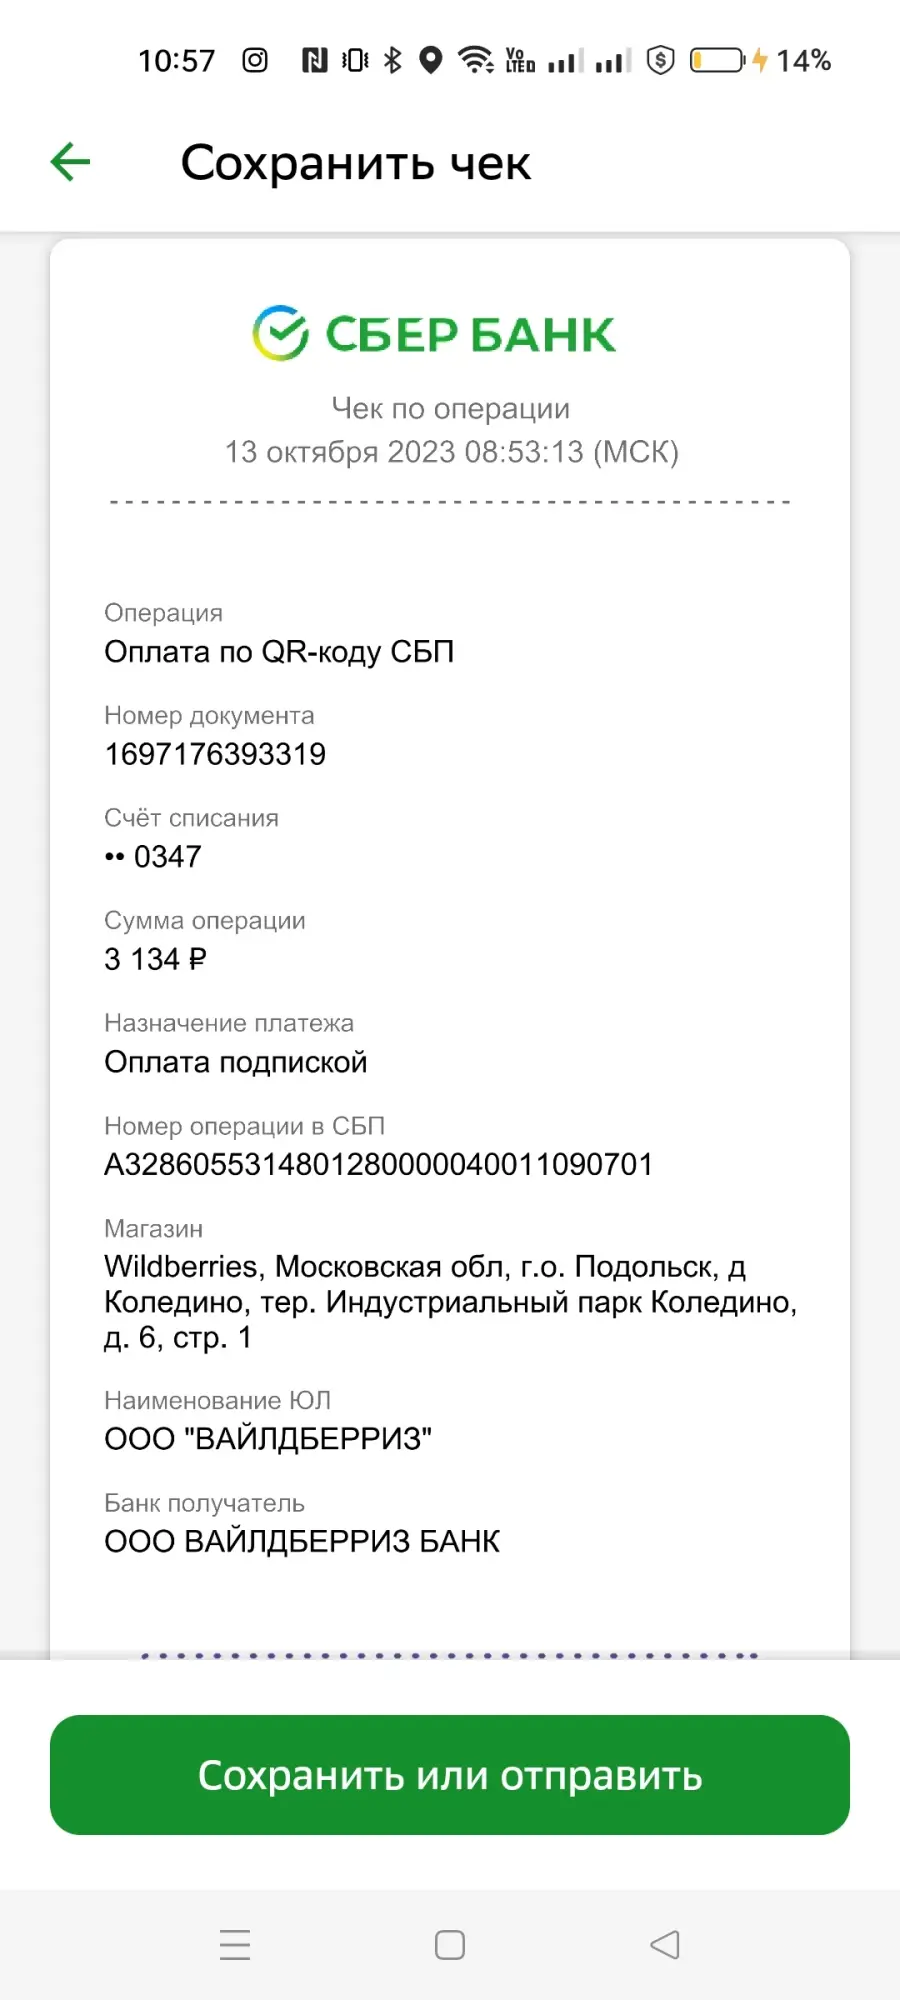Image resolution: width=900 pixels, height=2000 pixels.
Task: Tap the 3 134 ₽ operation amount
Action: [x=155, y=959]
